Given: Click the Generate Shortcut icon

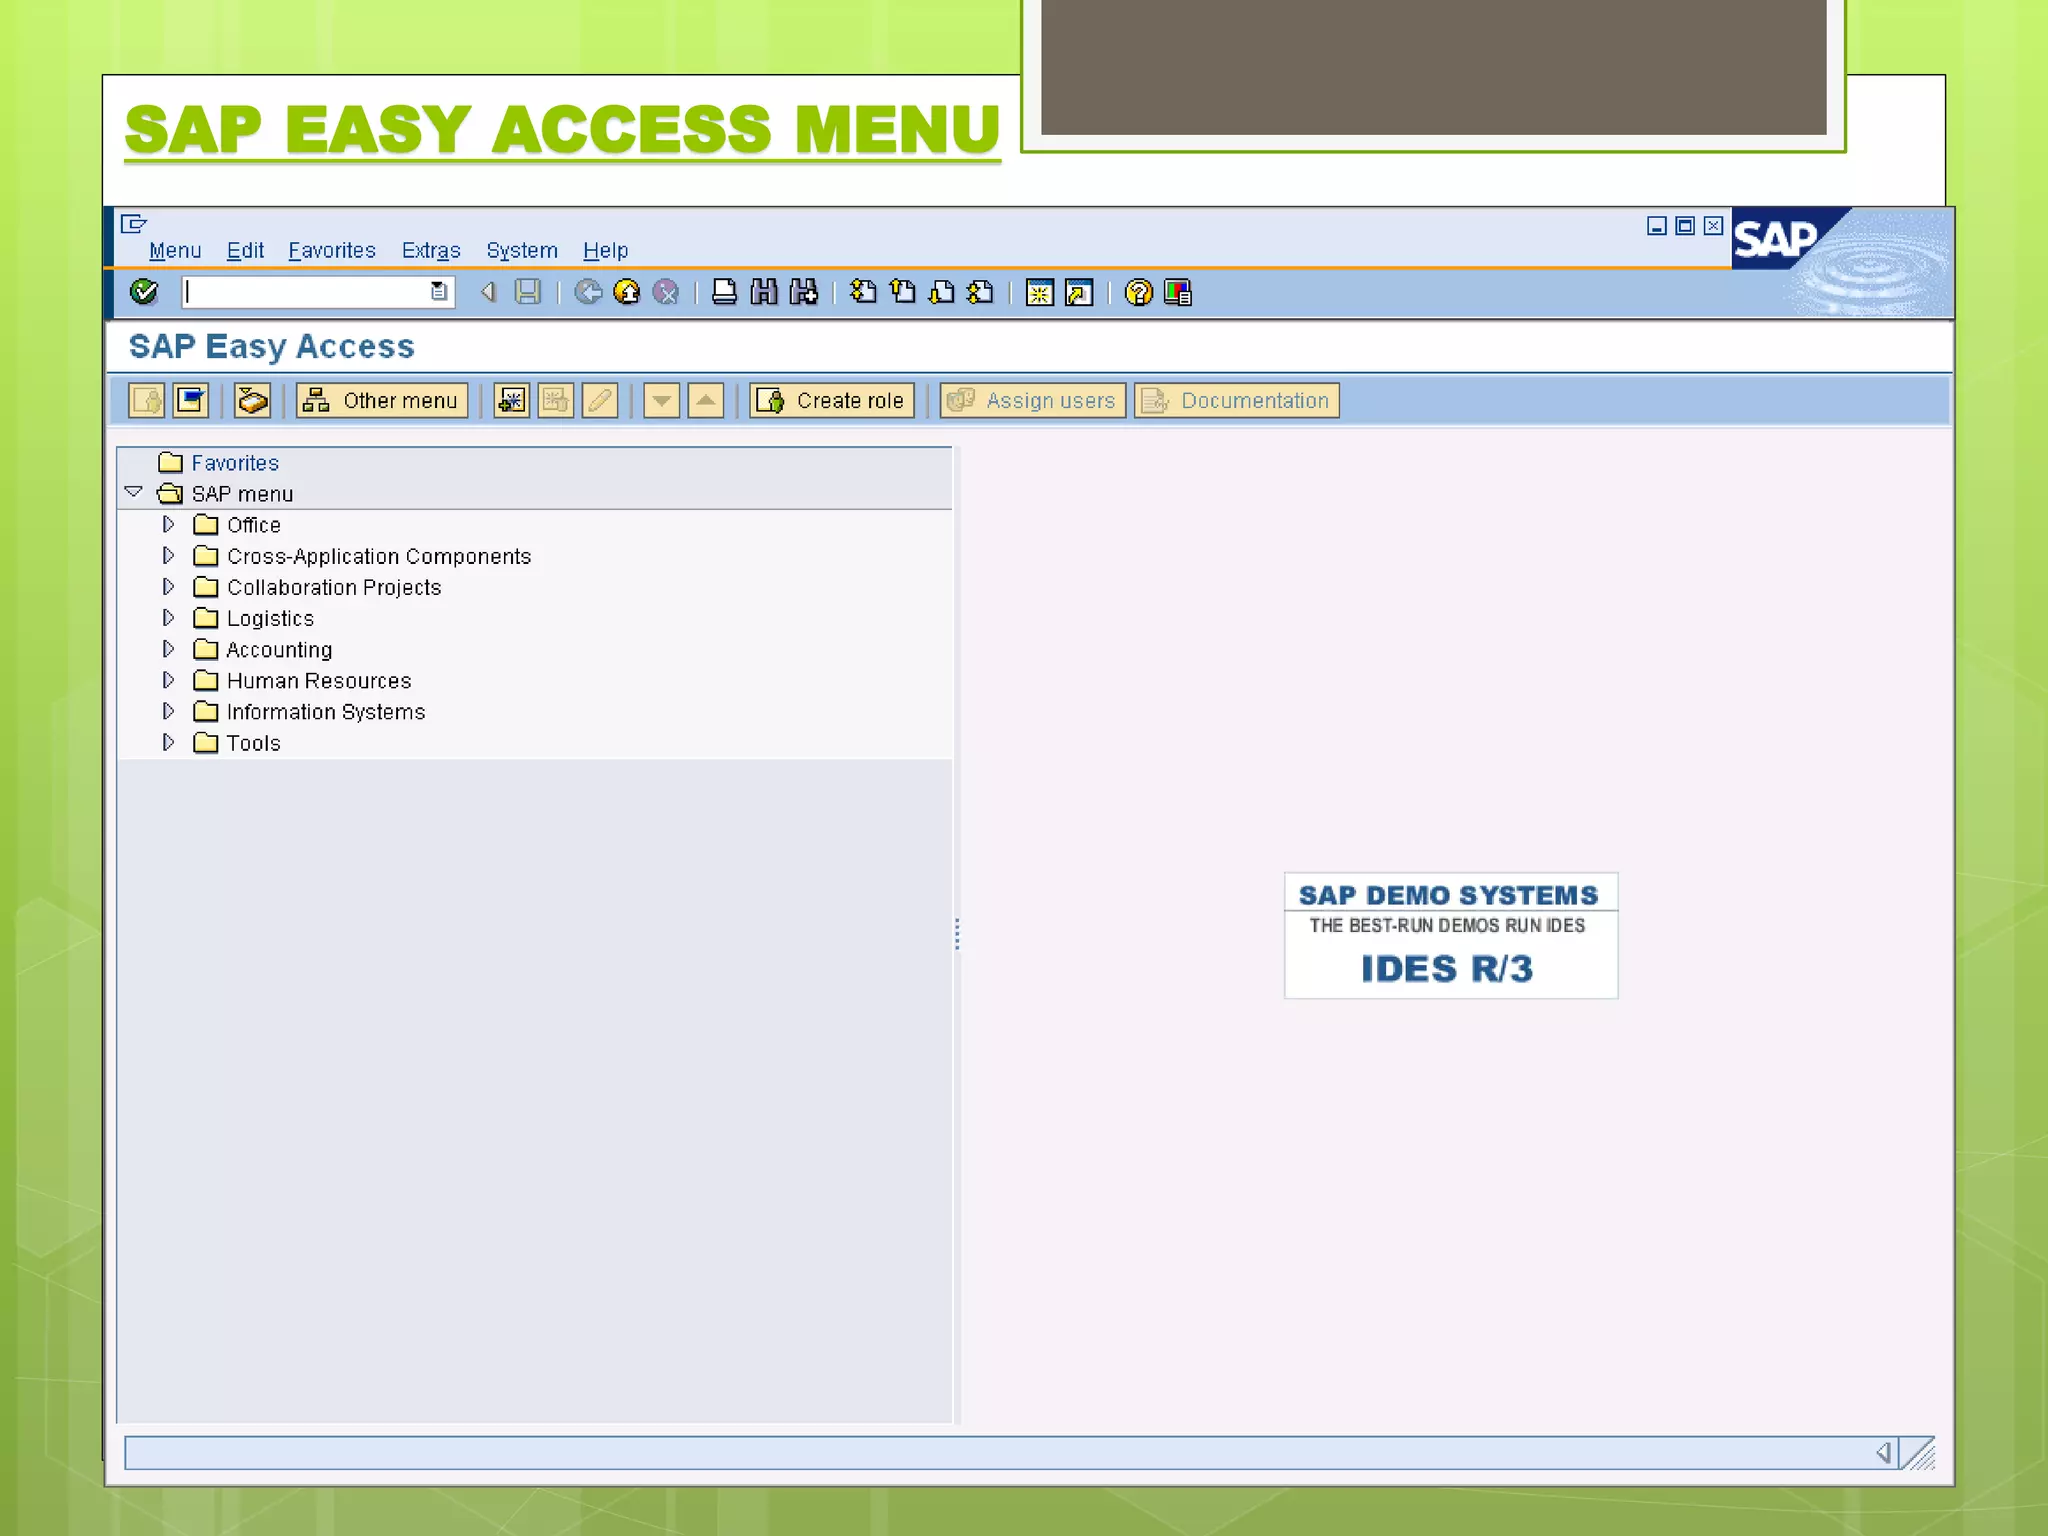Looking at the screenshot, I should 1079,293.
